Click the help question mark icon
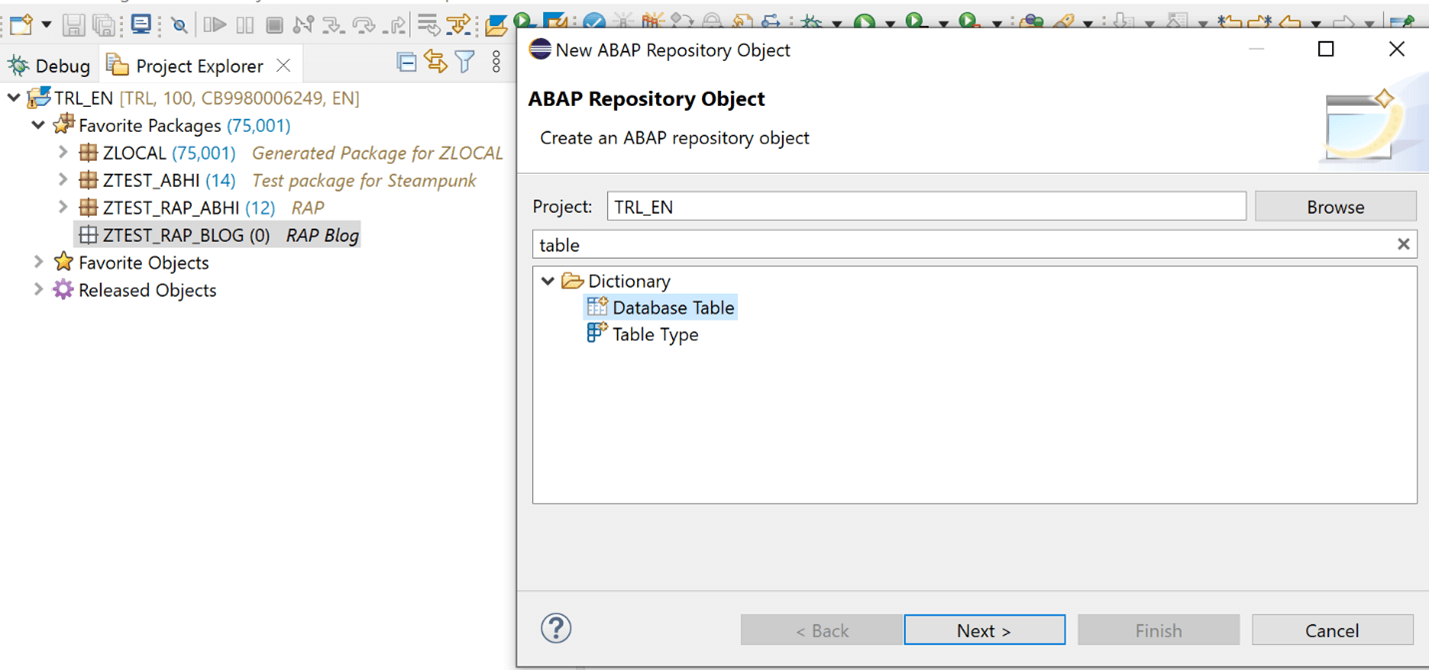The image size is (1429, 670). pyautogui.click(x=556, y=628)
